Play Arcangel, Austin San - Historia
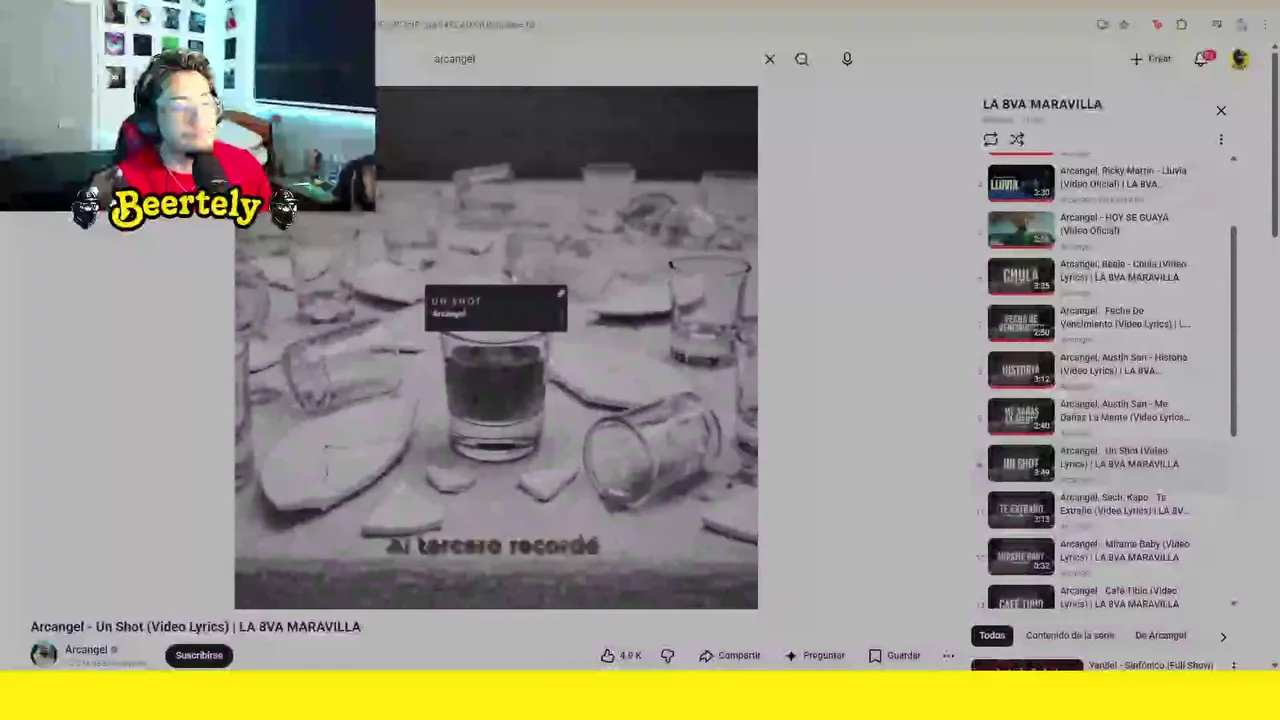 (1101, 370)
